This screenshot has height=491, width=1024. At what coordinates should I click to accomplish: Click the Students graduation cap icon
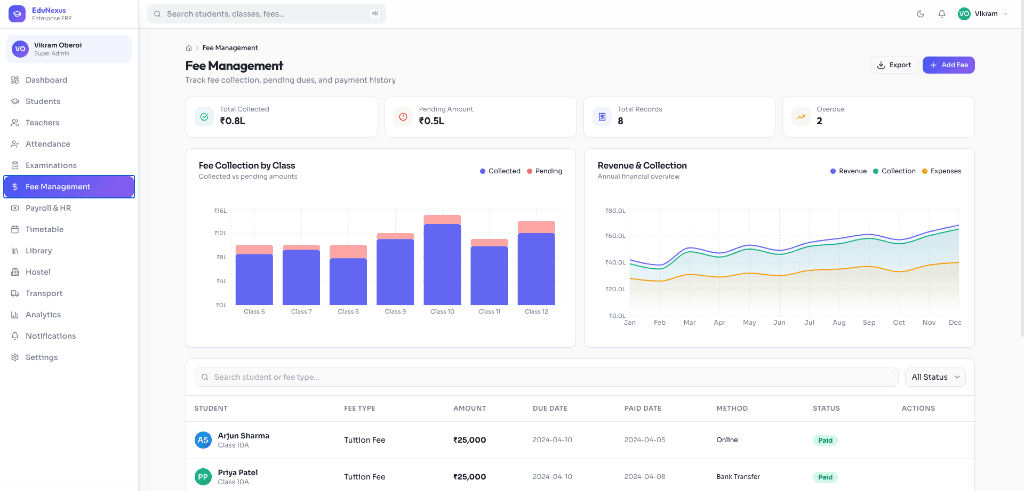(15, 101)
